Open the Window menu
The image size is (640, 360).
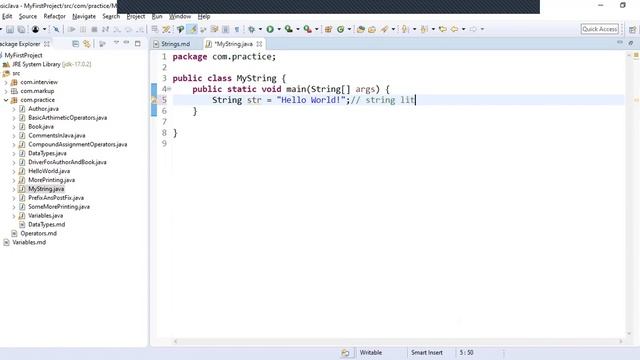click(x=180, y=16)
